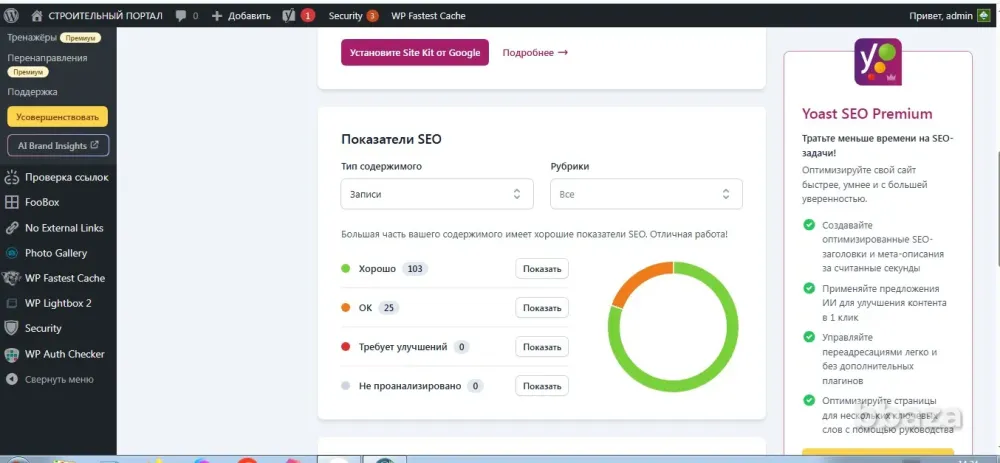Open the comments bubble icon in admin bar
The width and height of the screenshot is (1000, 463).
(181, 16)
